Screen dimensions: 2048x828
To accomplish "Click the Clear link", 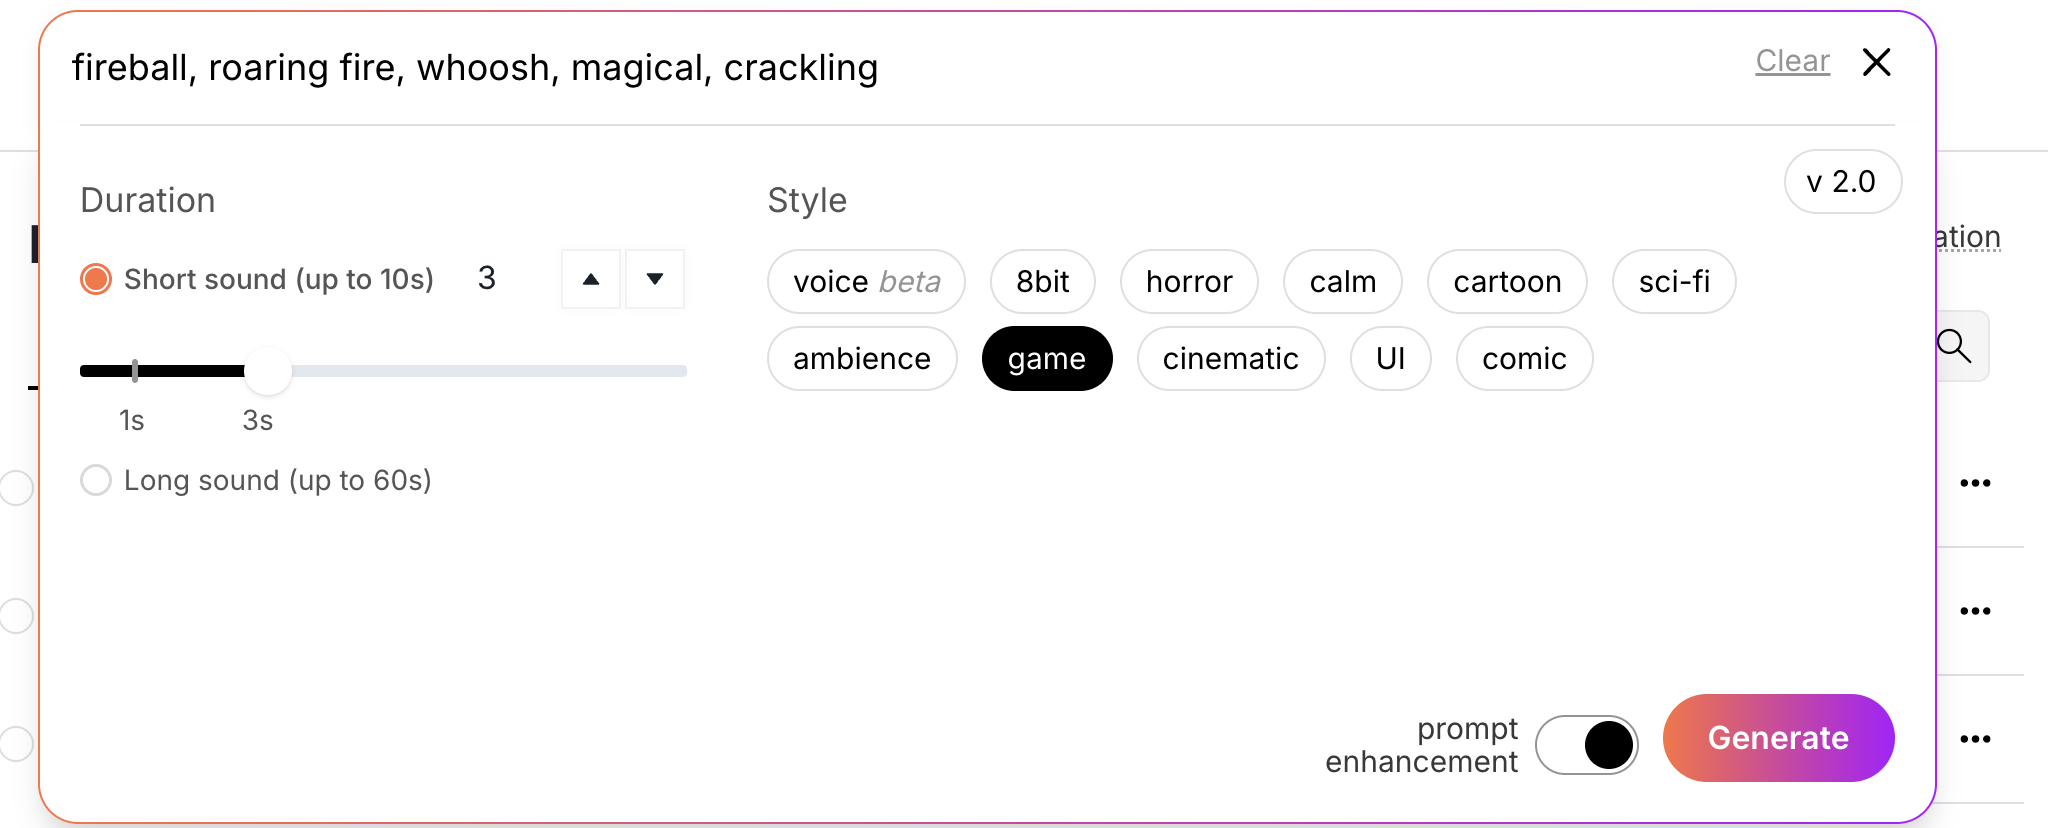I will tap(1792, 62).
